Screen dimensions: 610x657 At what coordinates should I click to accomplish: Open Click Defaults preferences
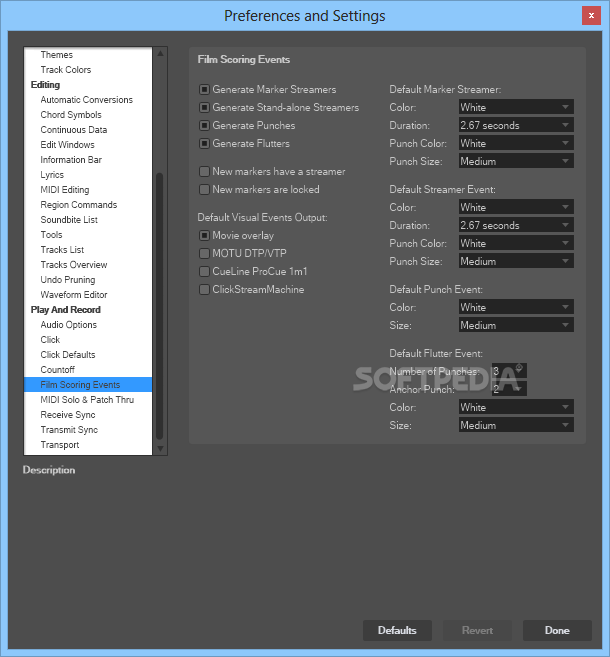[68, 355]
